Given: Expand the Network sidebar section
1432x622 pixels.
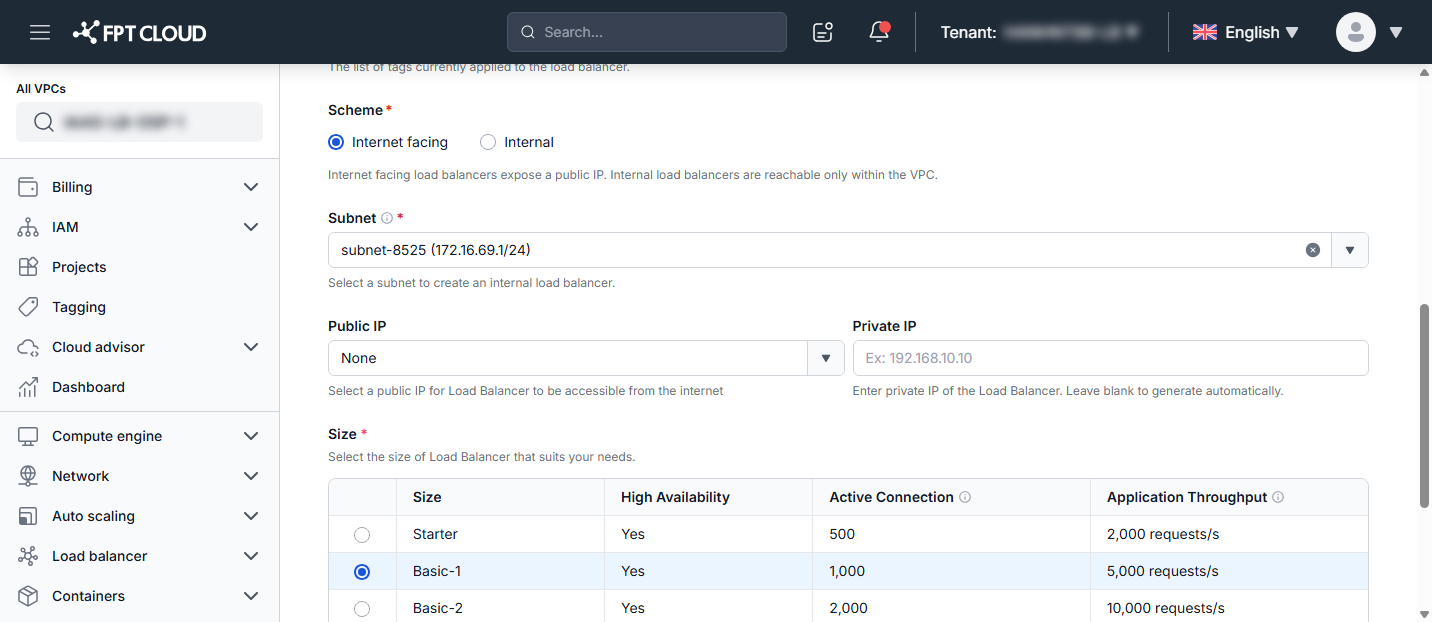Looking at the screenshot, I should point(251,476).
